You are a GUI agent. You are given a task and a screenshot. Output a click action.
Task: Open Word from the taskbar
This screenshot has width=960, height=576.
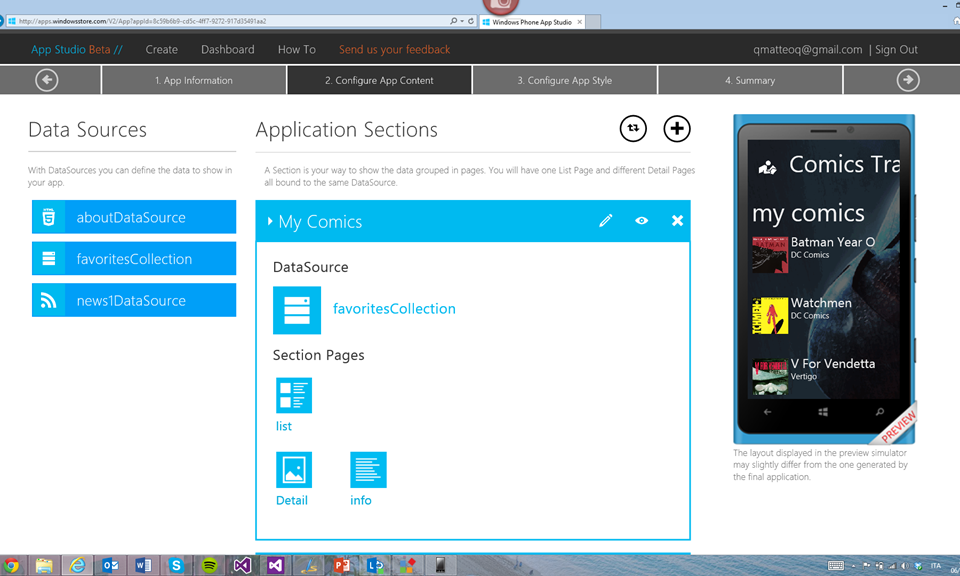click(x=143, y=565)
